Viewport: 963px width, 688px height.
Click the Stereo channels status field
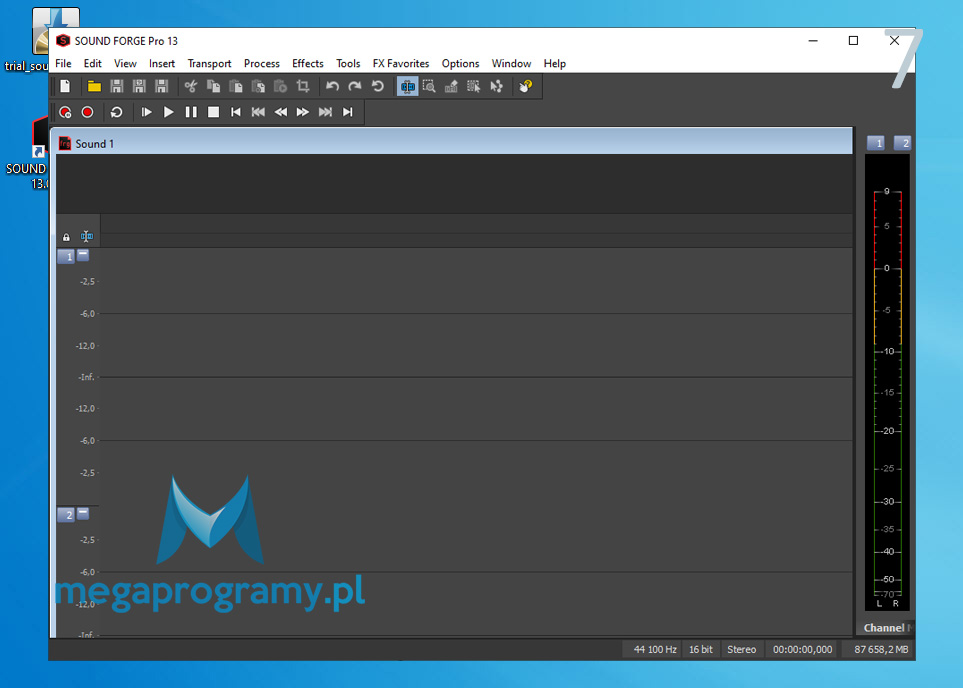(741, 649)
